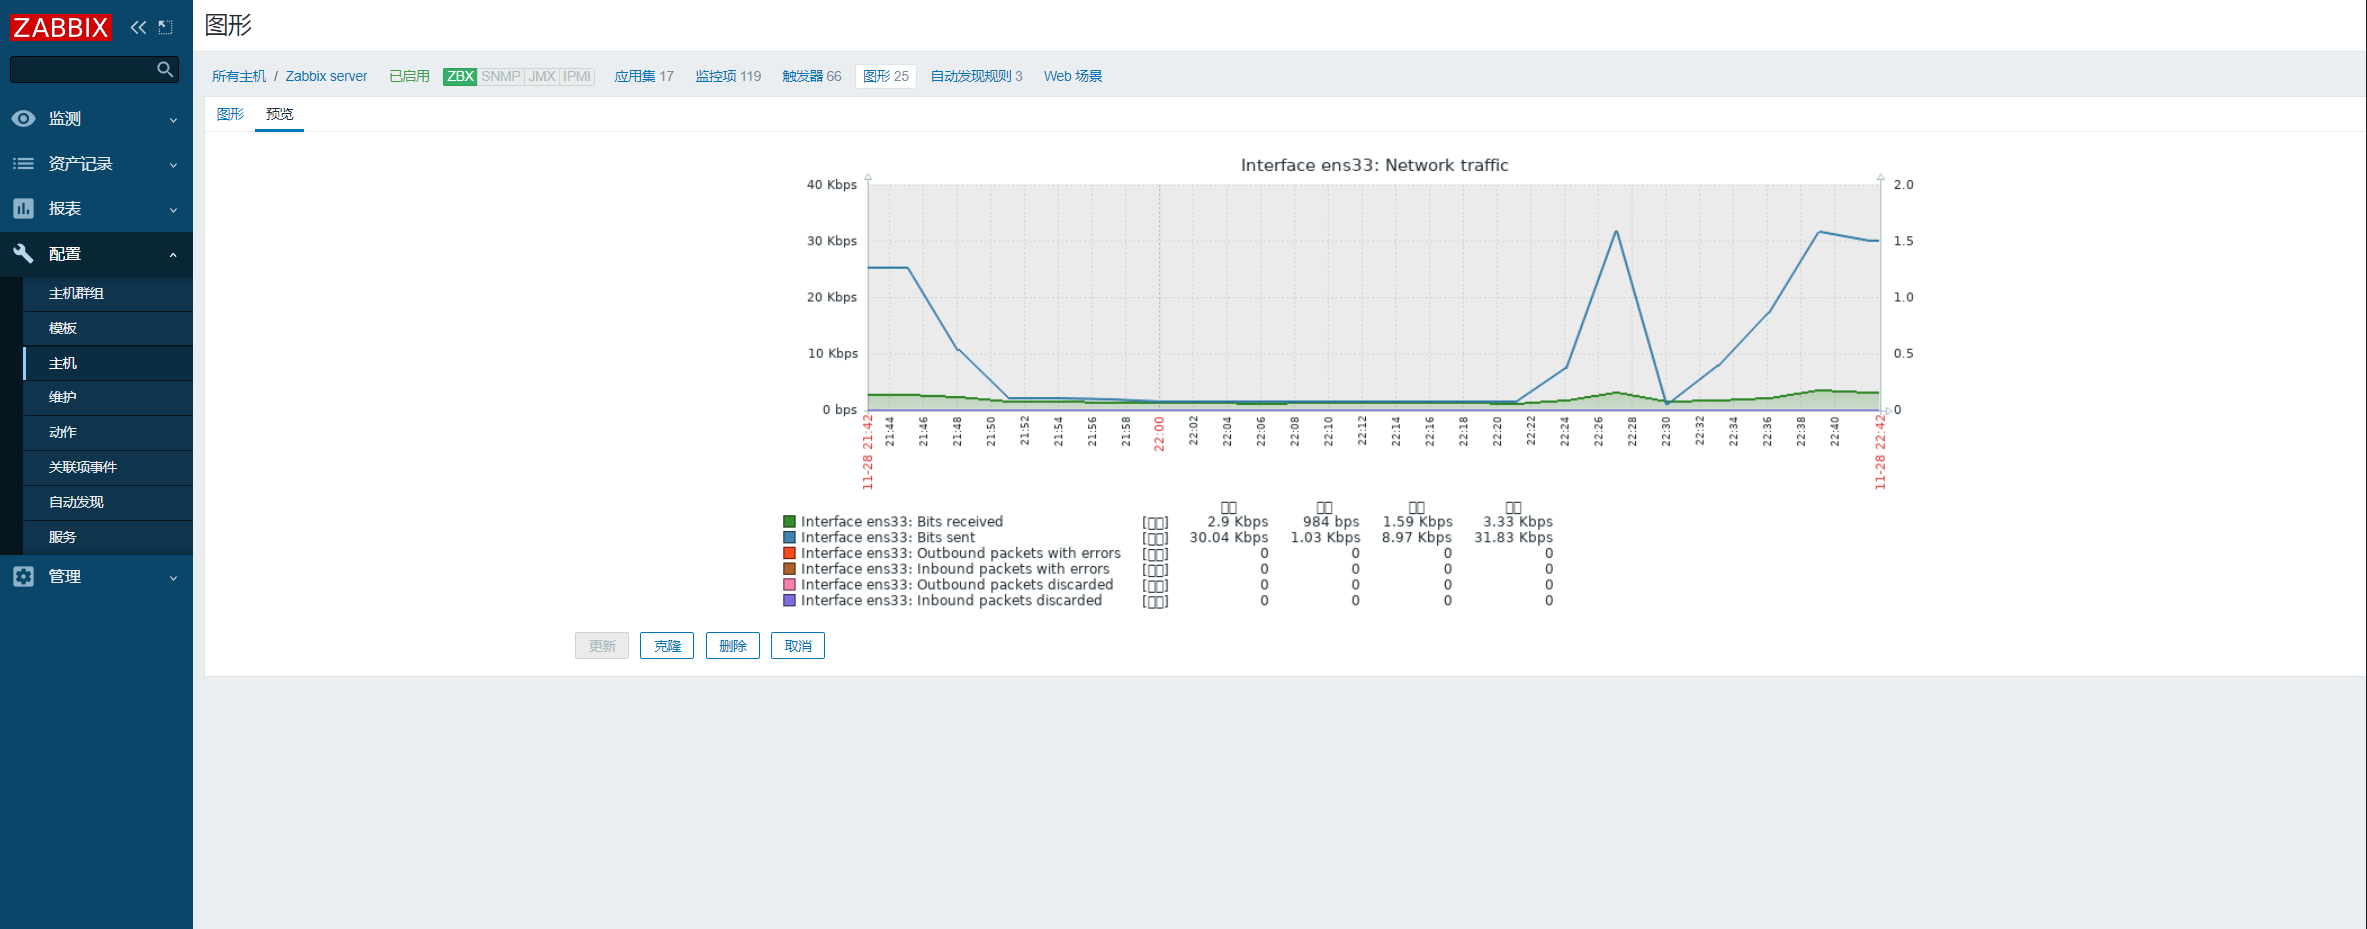This screenshot has height=929, width=2367.
Task: Click the 已启用 status link
Action: 409,76
